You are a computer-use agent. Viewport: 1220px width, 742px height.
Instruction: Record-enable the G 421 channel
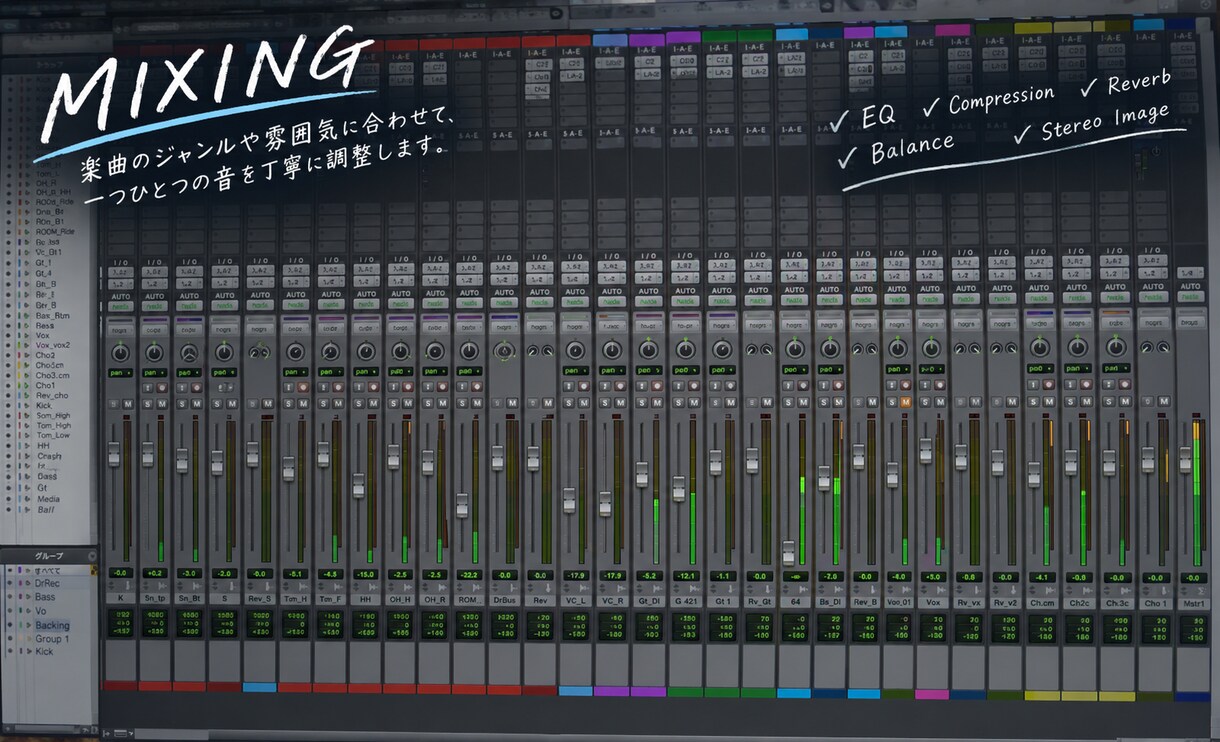point(692,386)
